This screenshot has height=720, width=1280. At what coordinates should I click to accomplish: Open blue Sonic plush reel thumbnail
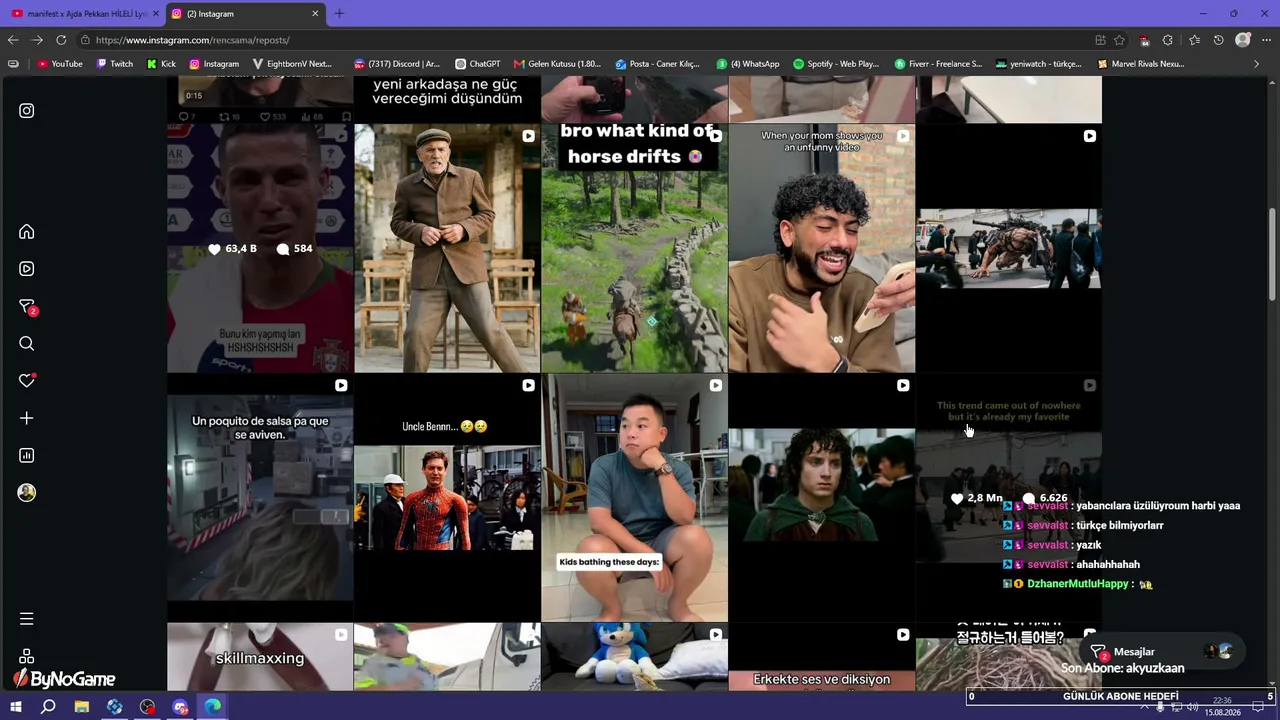point(634,657)
